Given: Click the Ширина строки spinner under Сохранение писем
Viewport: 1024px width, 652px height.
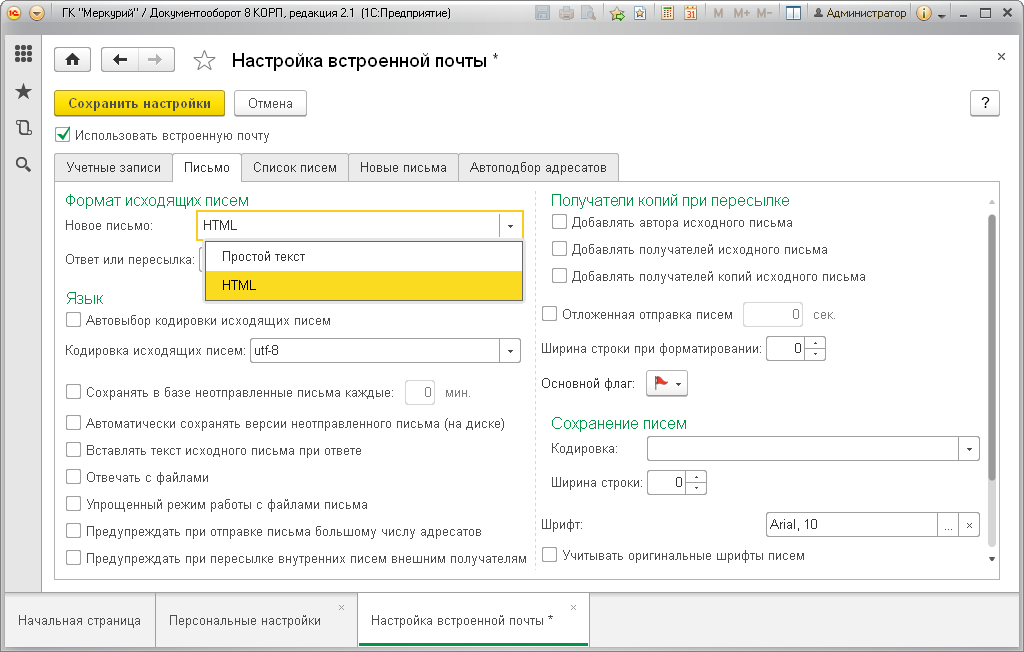Looking at the screenshot, I should (696, 483).
